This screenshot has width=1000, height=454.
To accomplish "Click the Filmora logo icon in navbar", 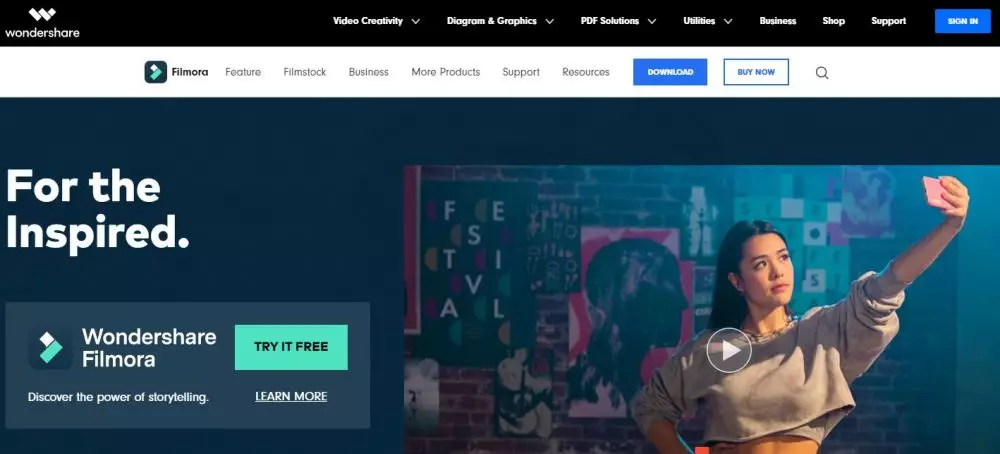I will coord(156,72).
